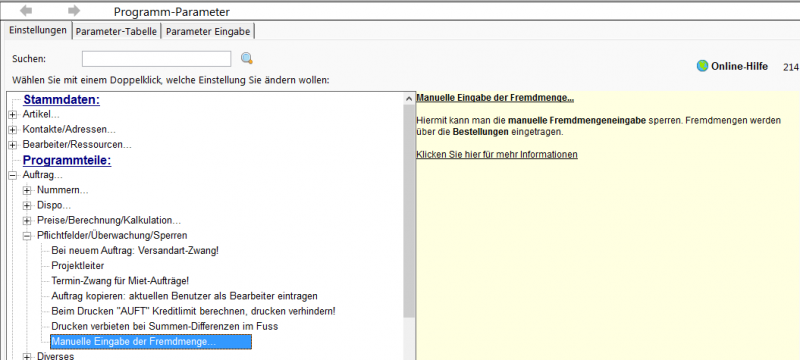The image size is (800, 360).
Task: Expand the Bearbeiter/Ressourcen… tree node
Action: click(13, 145)
